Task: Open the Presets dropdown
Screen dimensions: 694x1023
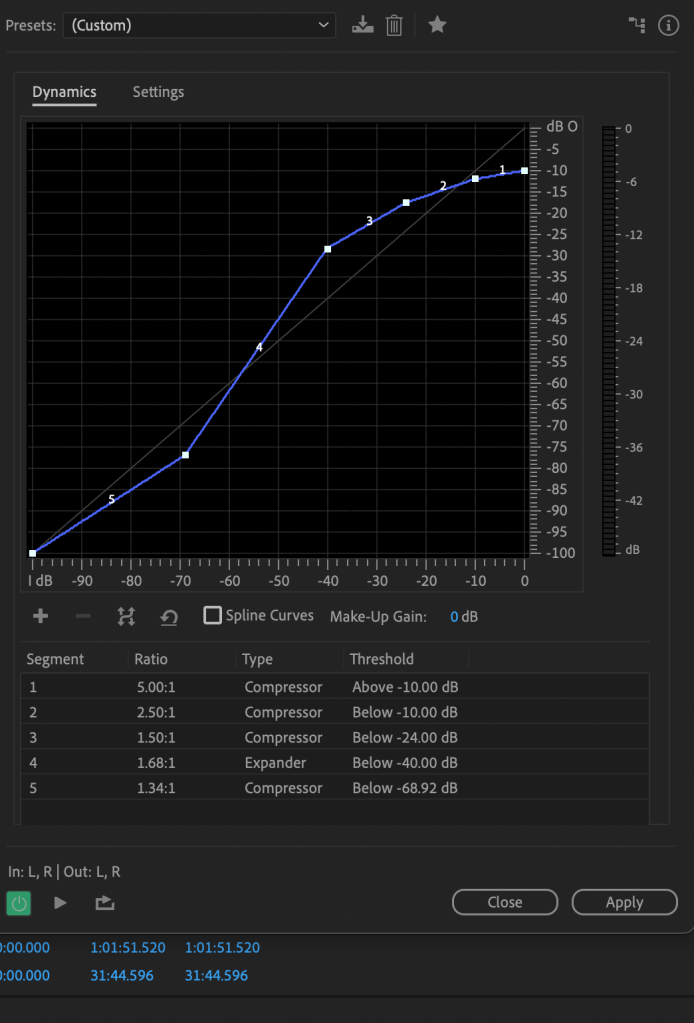Action: point(199,25)
